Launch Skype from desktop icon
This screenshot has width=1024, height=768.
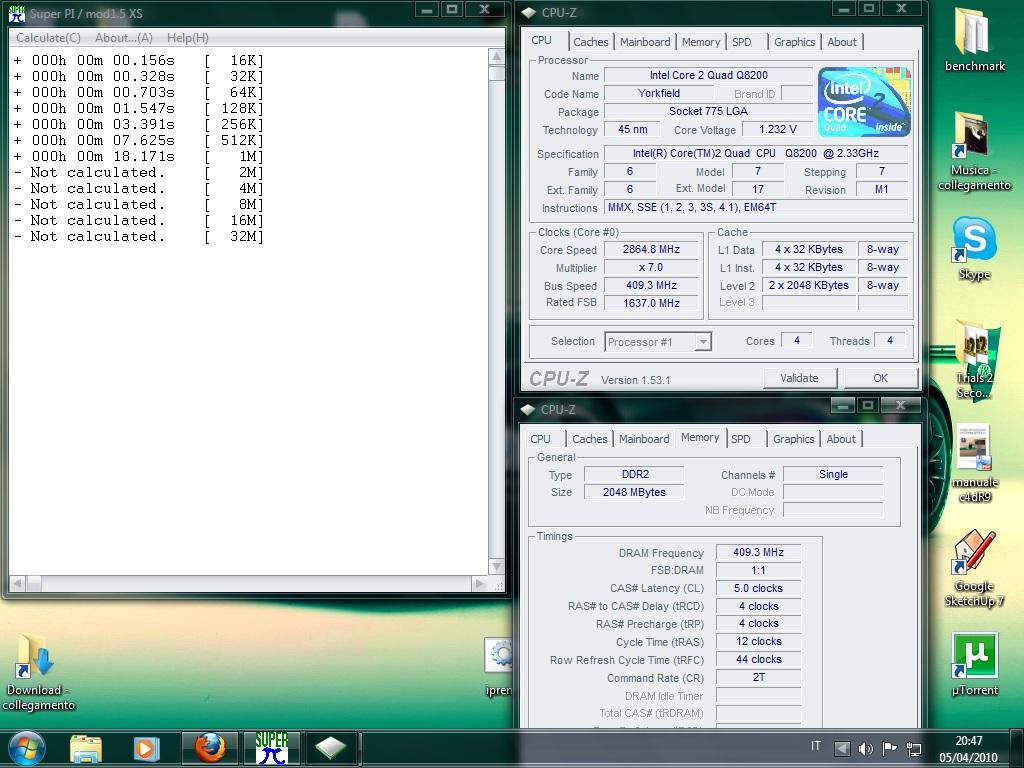[x=974, y=248]
